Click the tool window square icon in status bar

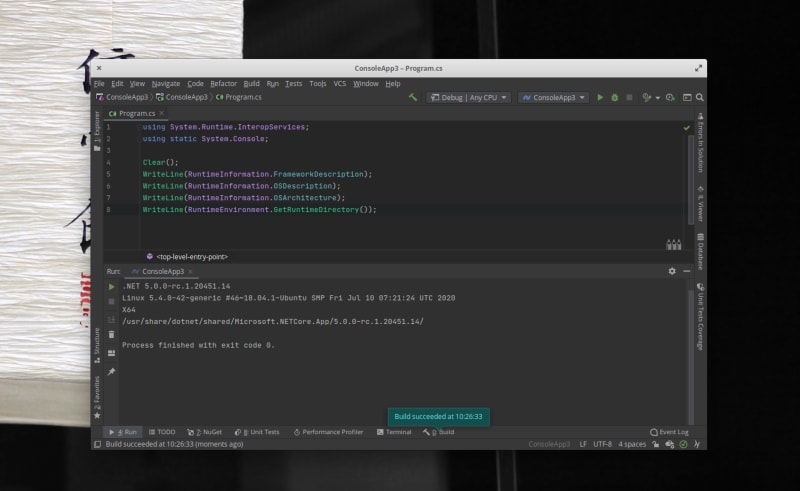[x=97, y=444]
